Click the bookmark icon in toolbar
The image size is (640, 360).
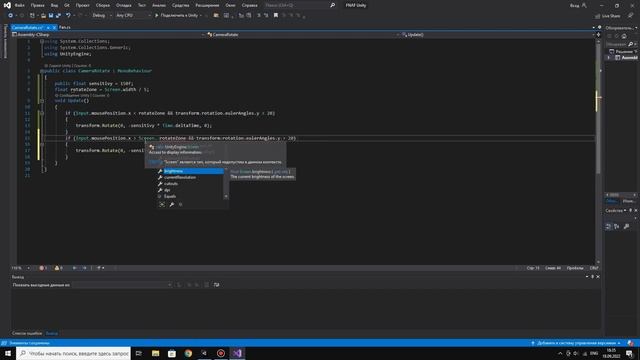pos(276,16)
